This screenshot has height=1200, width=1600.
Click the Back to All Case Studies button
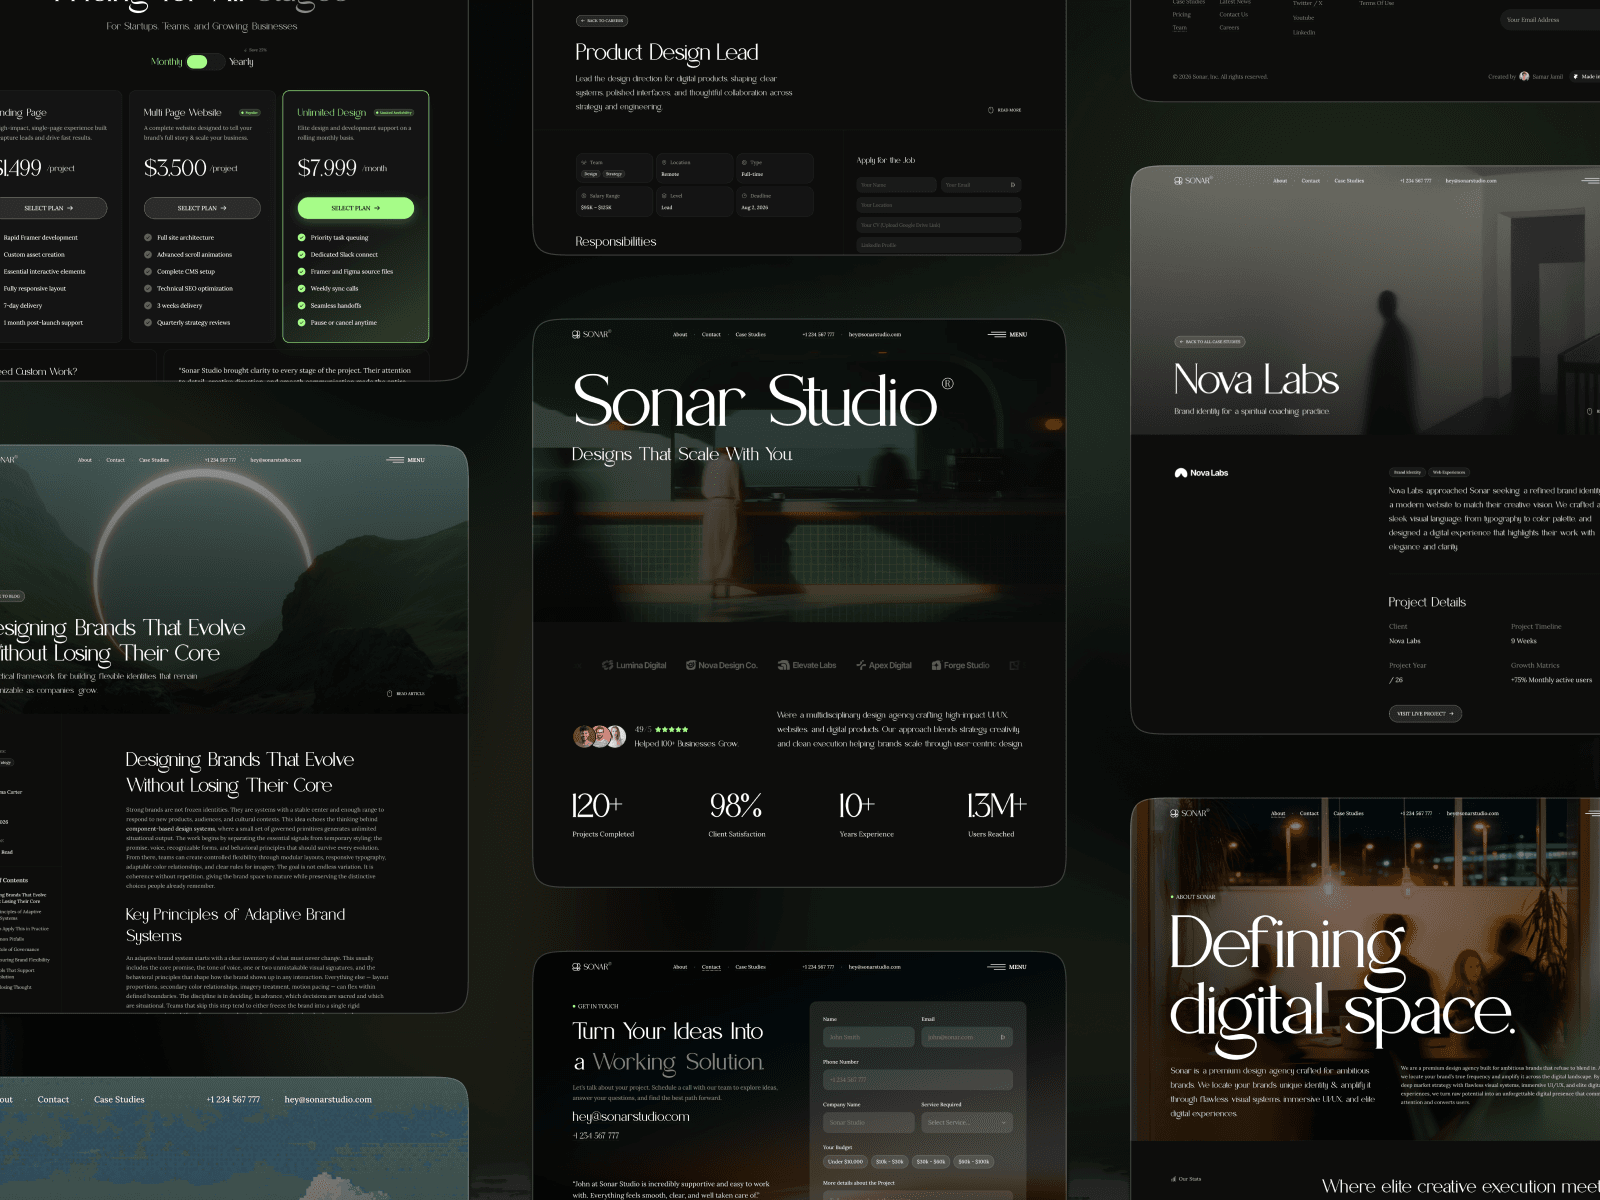[x=1210, y=342]
